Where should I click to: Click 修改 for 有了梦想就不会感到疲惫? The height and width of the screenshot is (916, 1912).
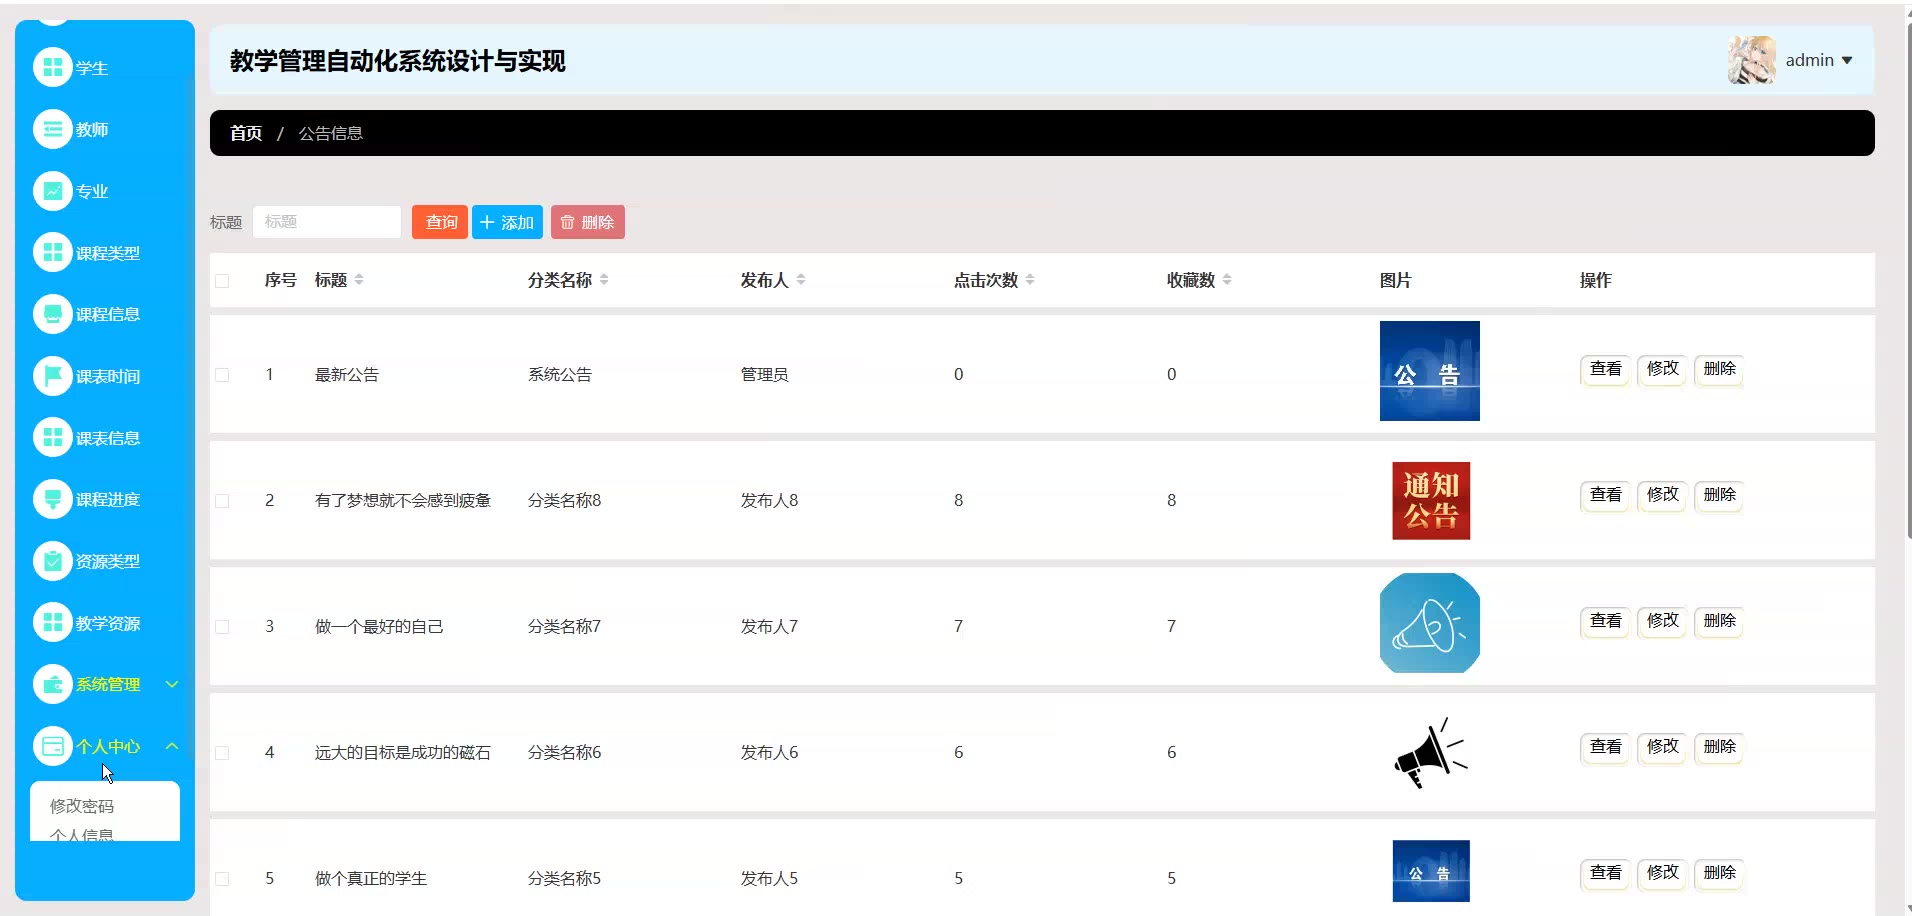click(x=1663, y=495)
